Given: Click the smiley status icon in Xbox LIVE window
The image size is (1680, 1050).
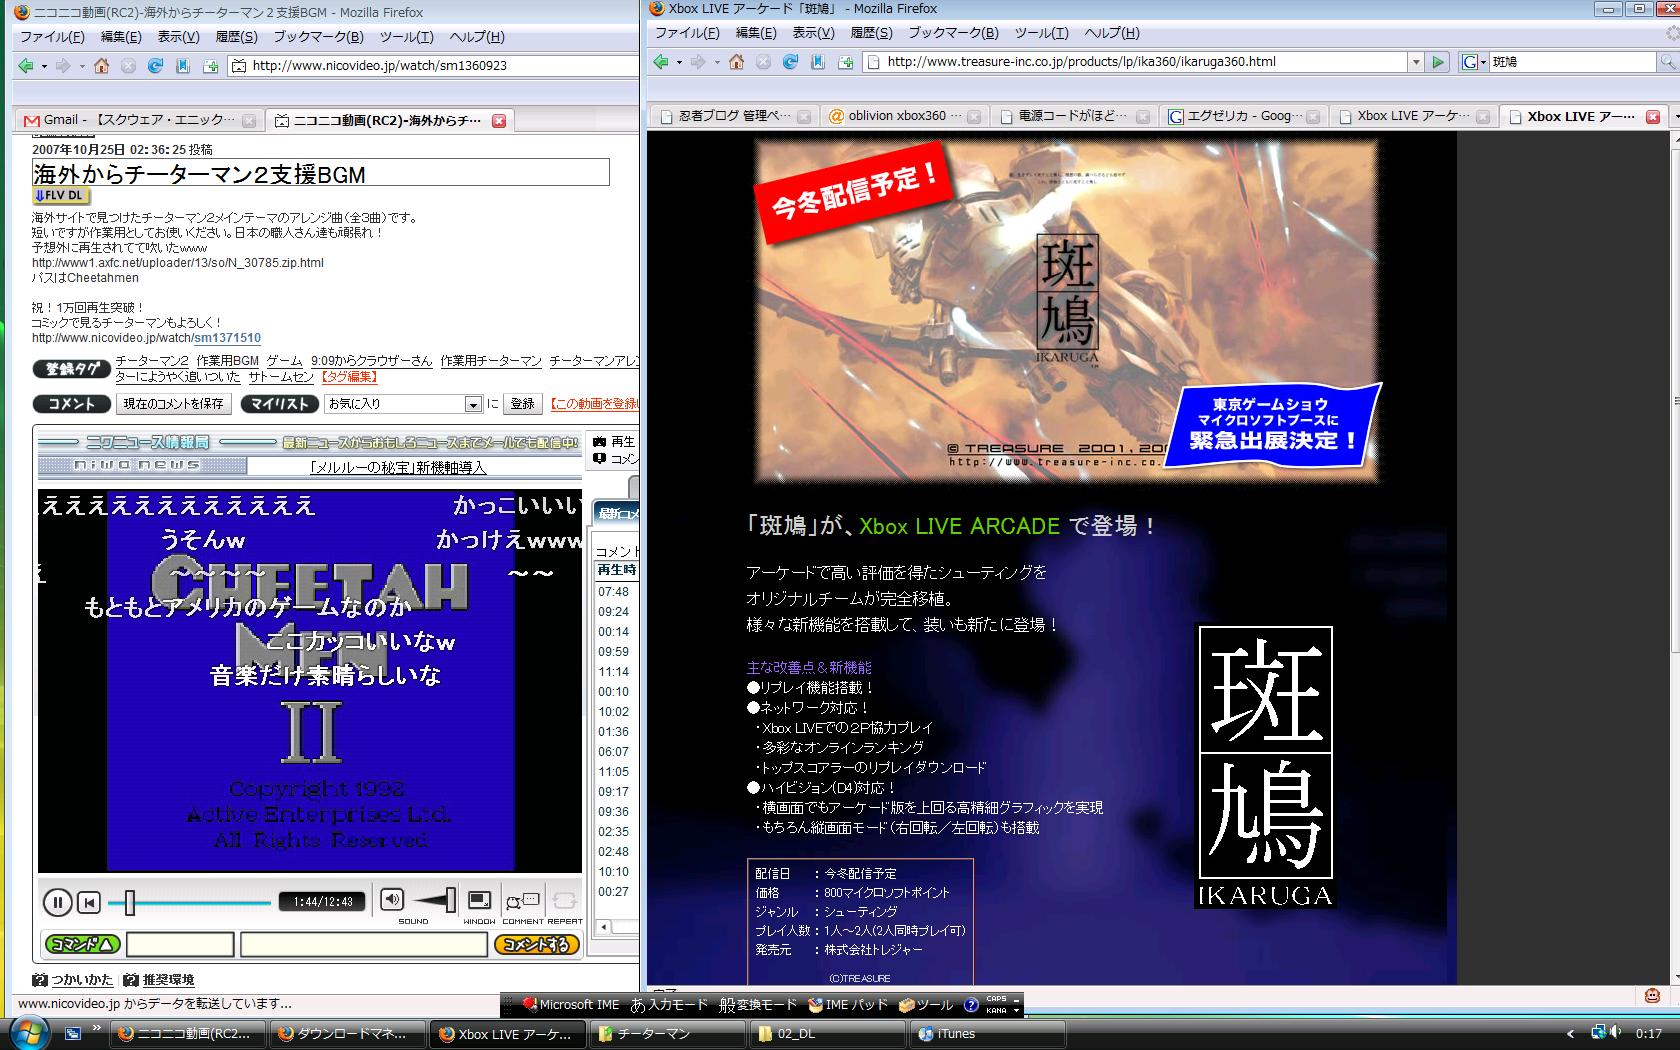Looking at the screenshot, I should coord(1653,995).
